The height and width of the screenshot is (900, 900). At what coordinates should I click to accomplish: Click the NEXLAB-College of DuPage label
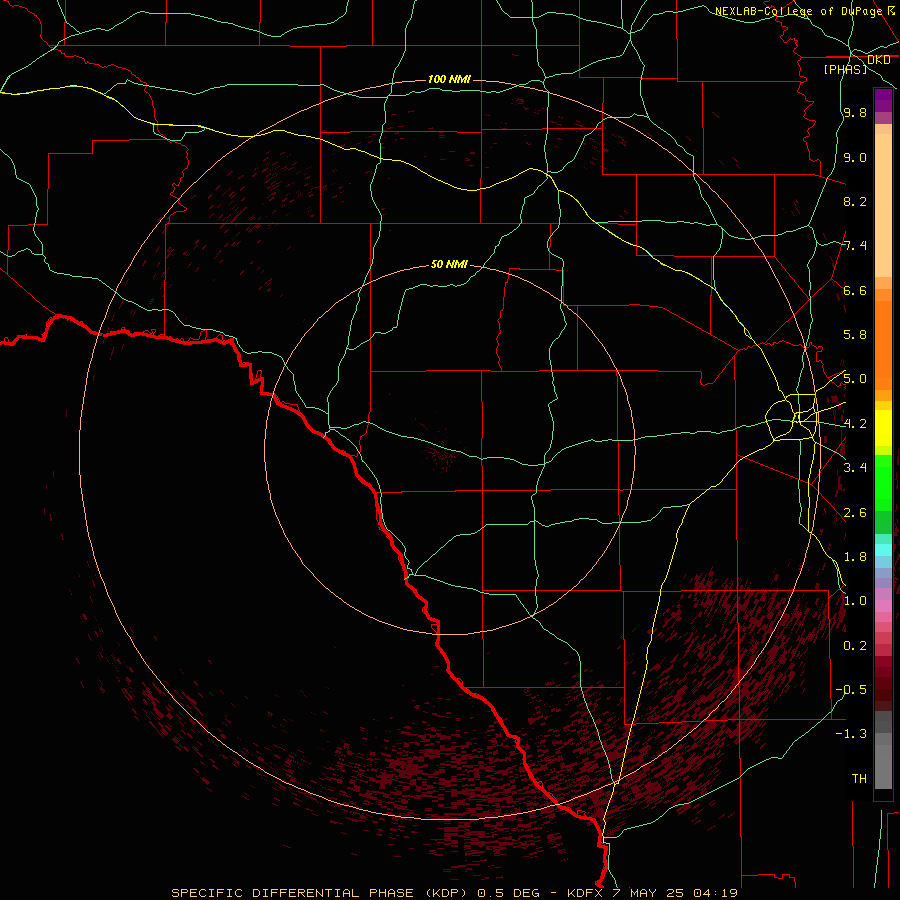(x=798, y=11)
